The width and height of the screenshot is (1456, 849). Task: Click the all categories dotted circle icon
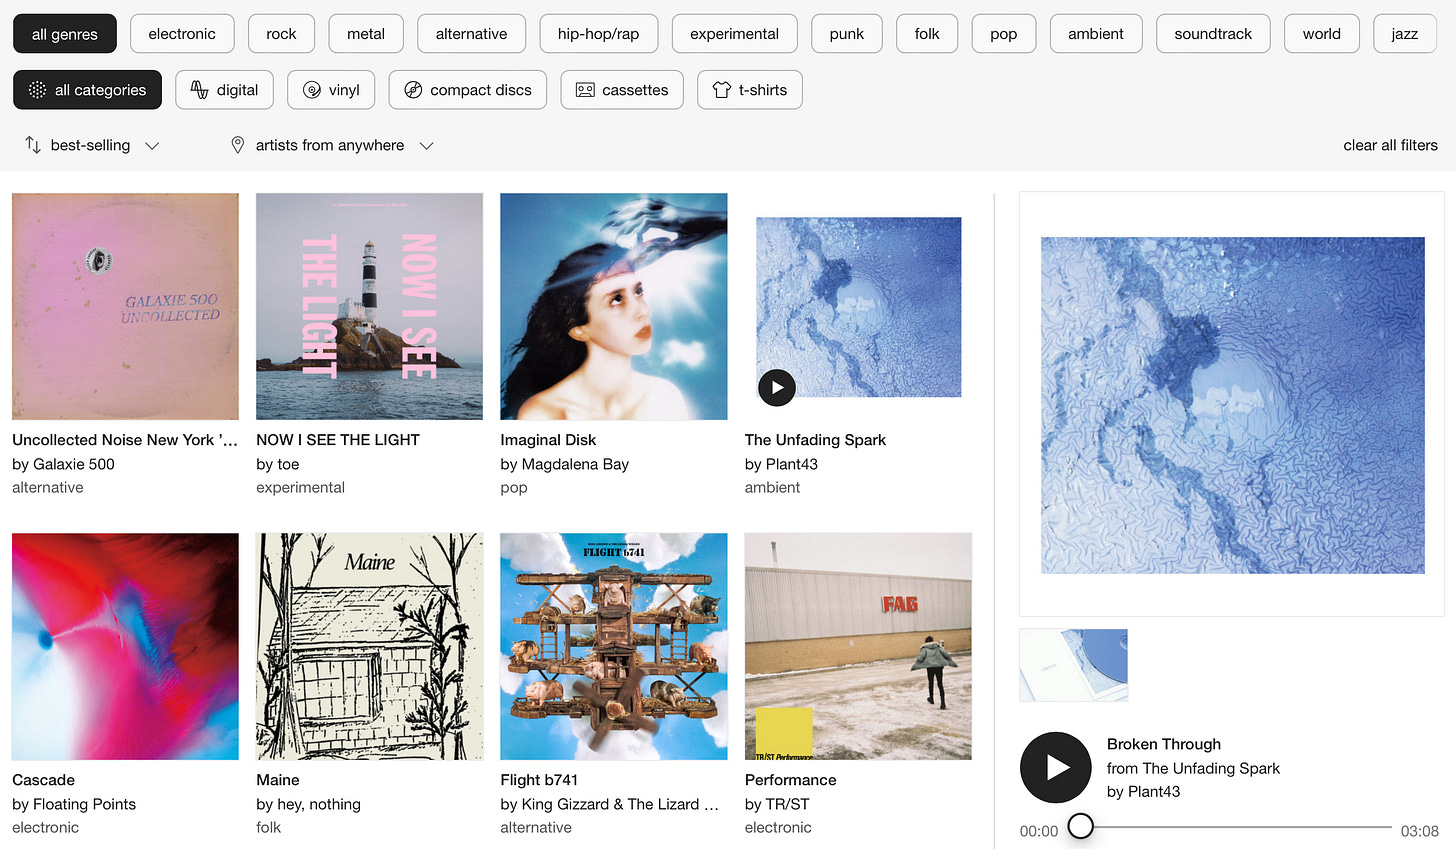37,90
